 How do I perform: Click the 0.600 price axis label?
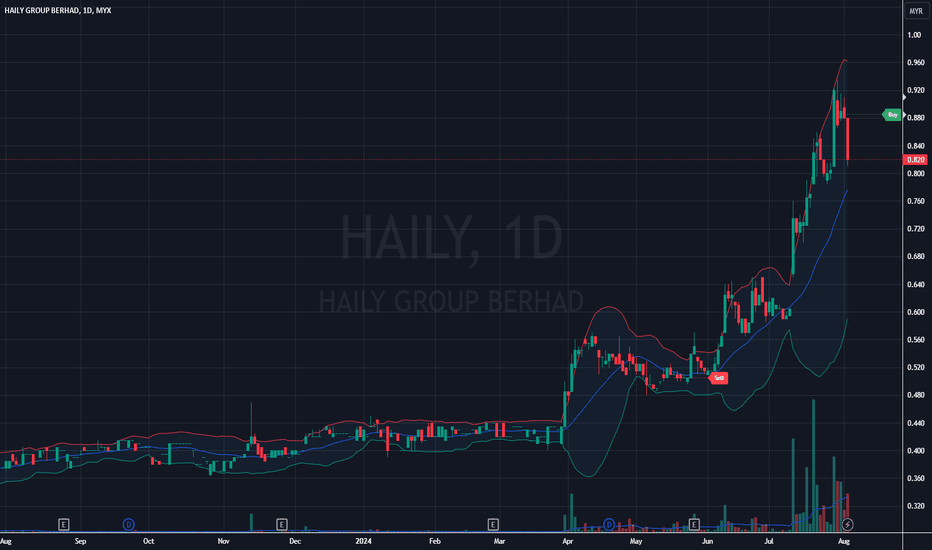pyautogui.click(x=915, y=312)
